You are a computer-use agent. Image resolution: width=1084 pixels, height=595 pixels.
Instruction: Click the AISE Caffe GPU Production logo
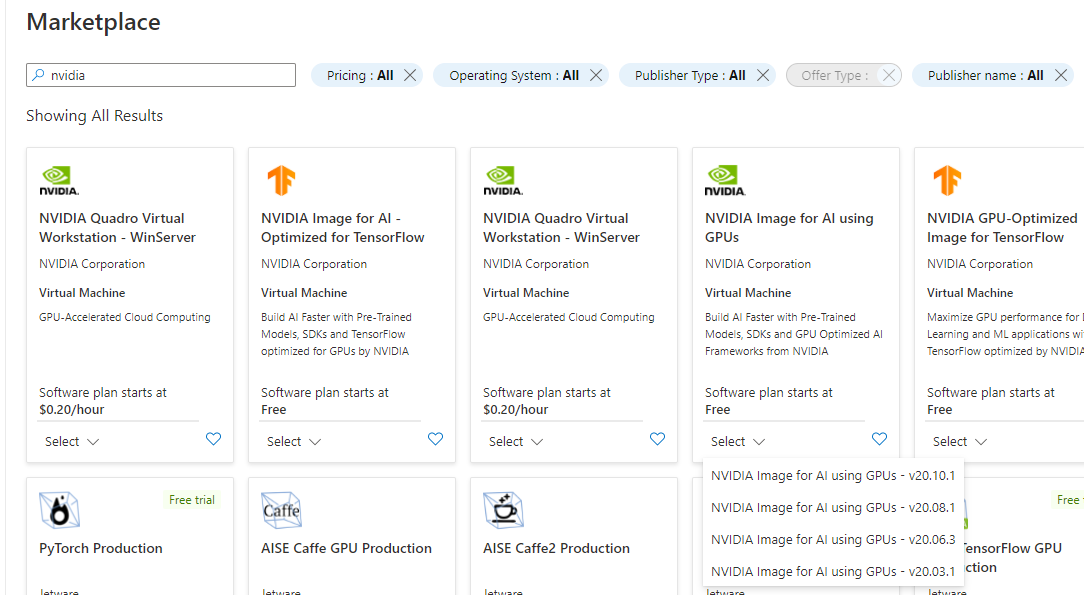(x=281, y=511)
